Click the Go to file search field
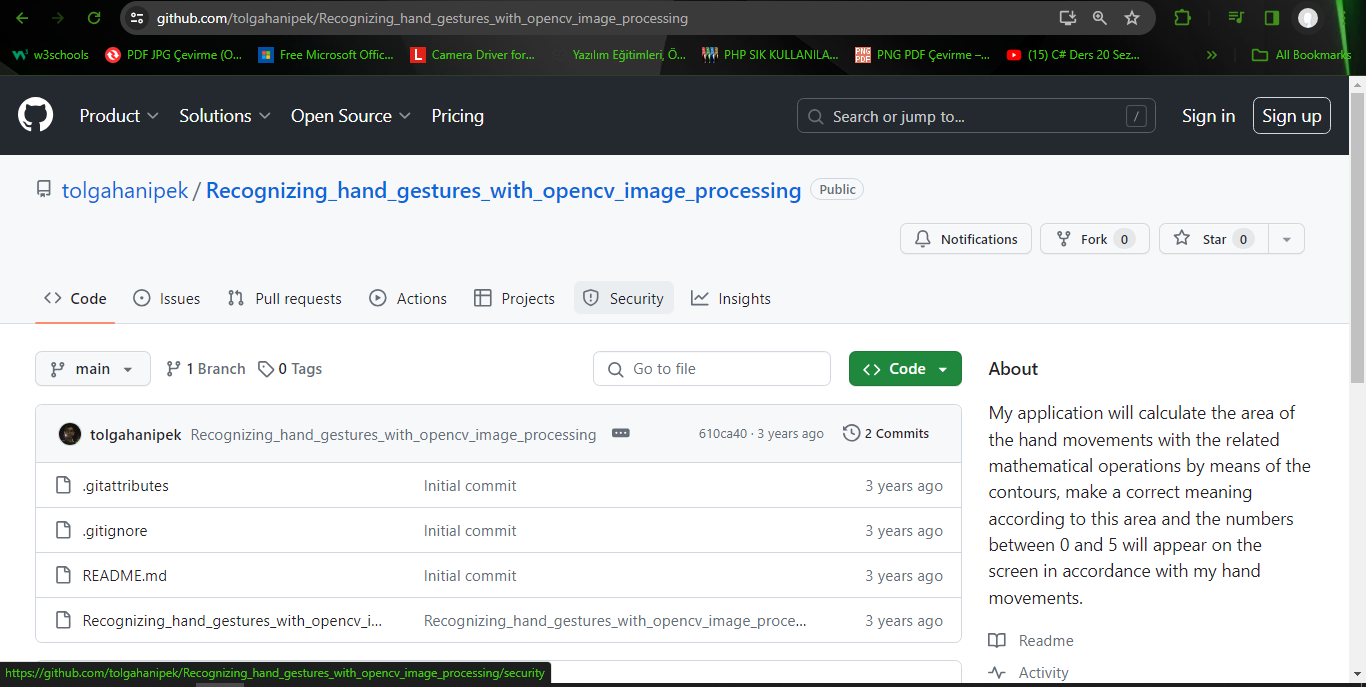This screenshot has width=1366, height=687. [712, 369]
